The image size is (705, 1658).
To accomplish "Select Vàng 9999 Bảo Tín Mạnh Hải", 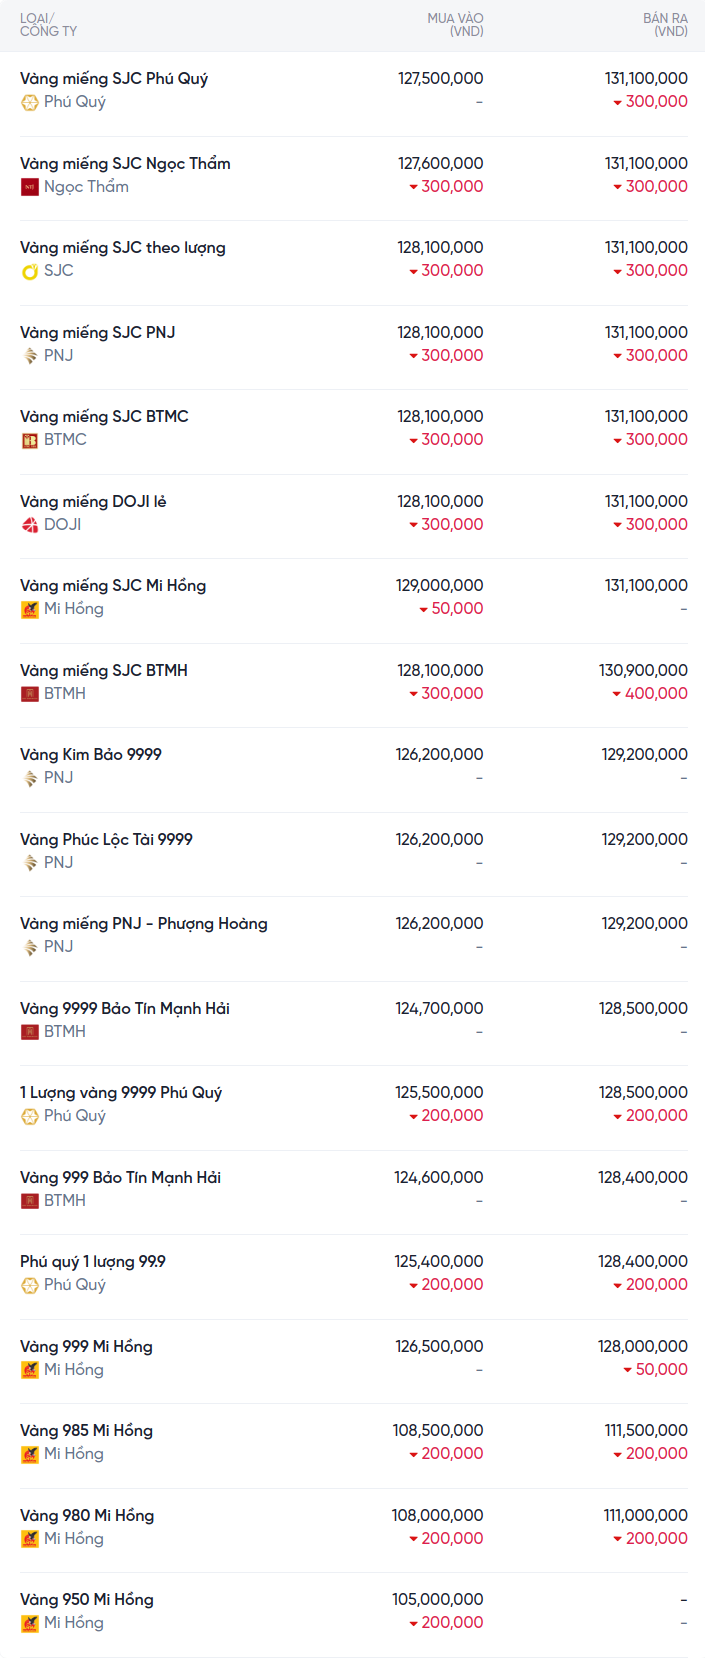I will coord(125,1008).
